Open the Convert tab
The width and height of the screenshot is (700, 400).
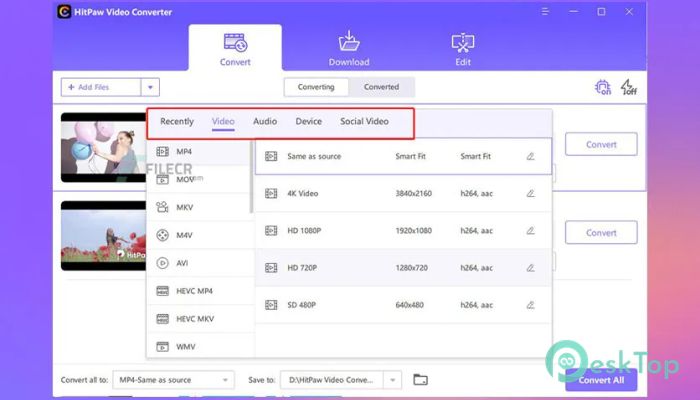click(235, 49)
